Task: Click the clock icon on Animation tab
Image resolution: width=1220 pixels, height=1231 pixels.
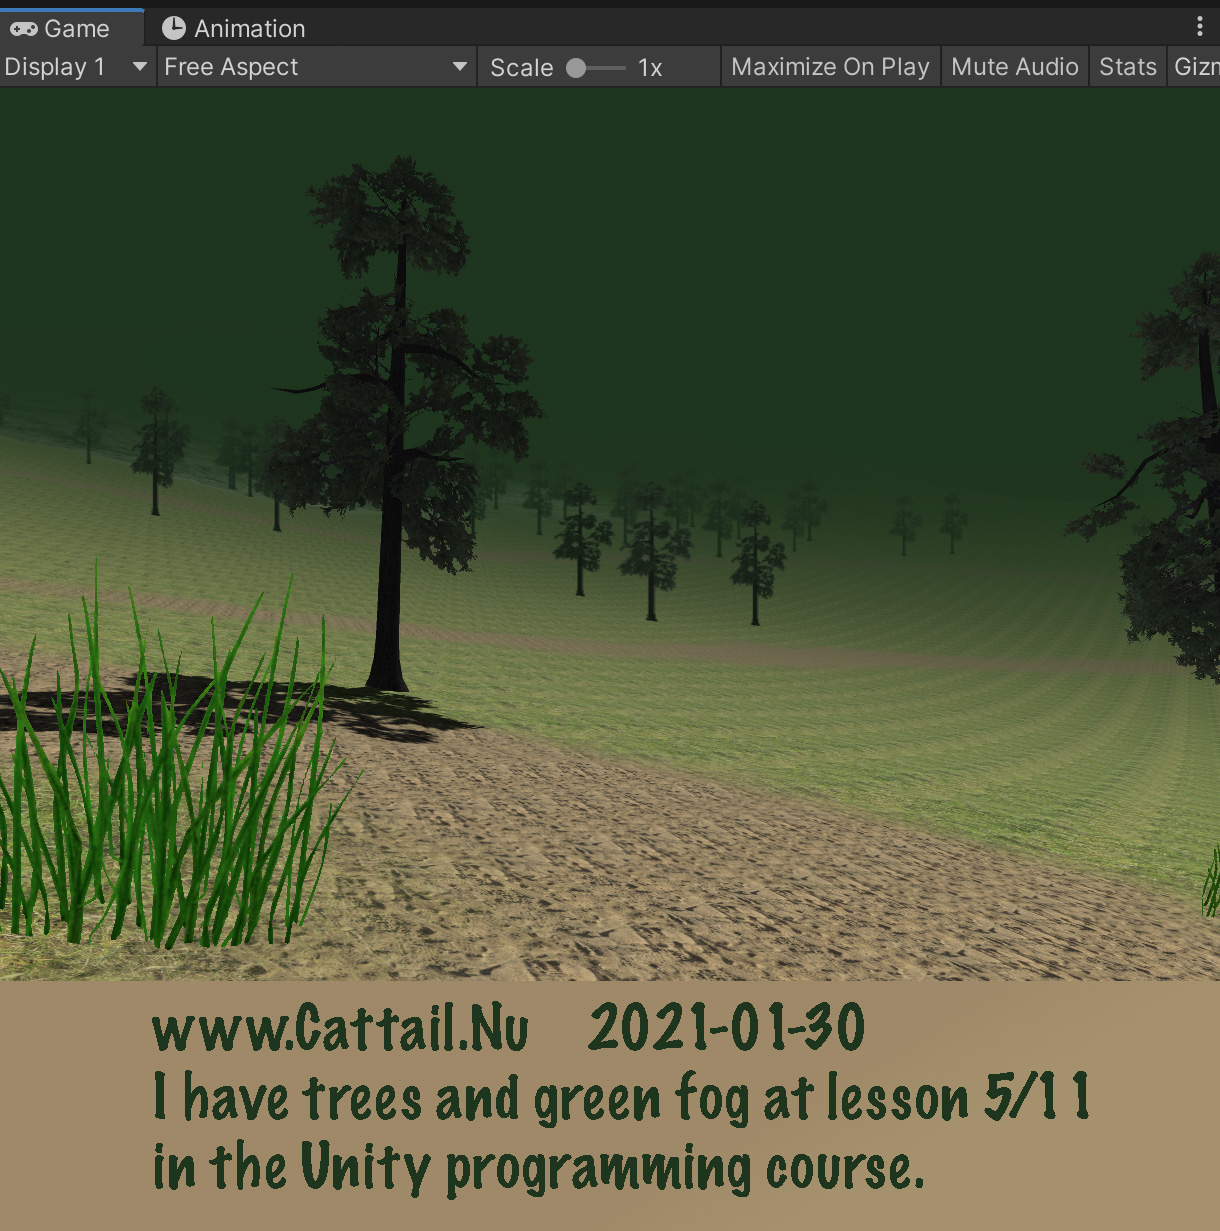Action: coord(174,28)
